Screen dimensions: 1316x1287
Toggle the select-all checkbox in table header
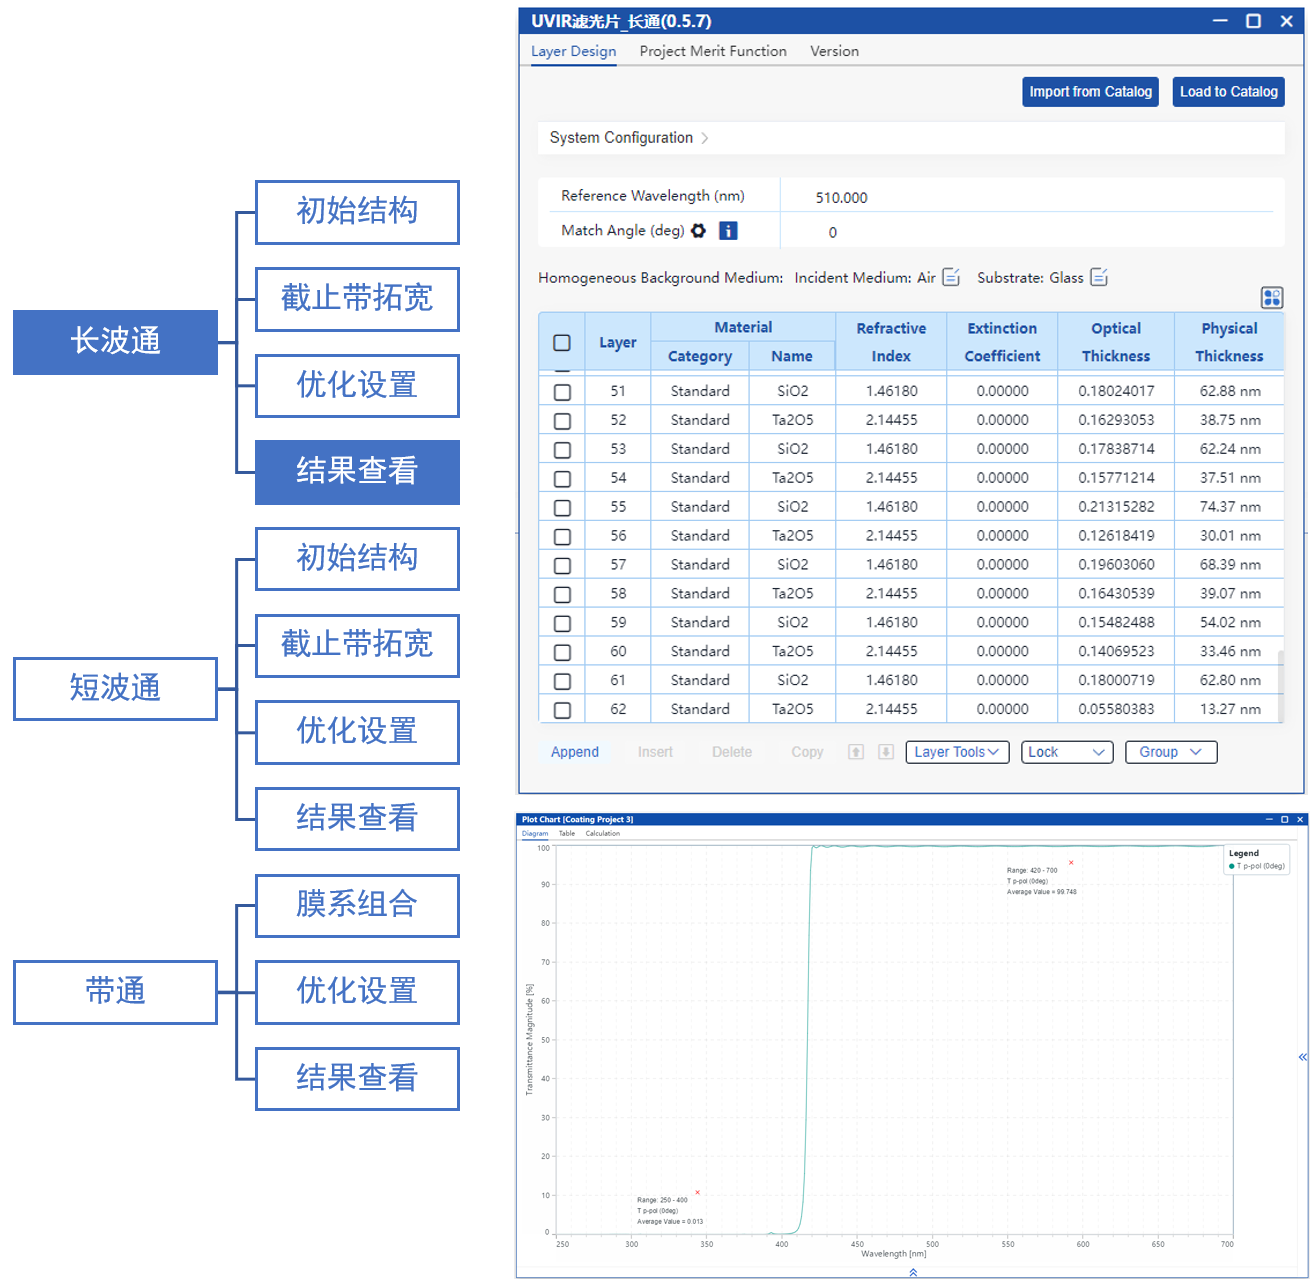562,343
